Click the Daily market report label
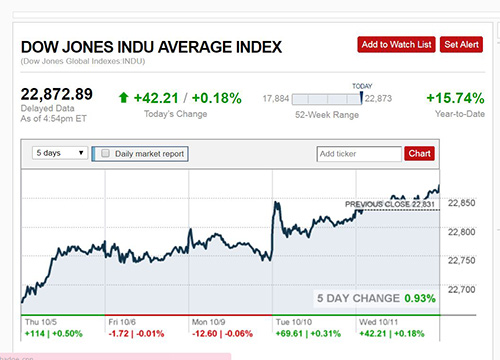This screenshot has height=360, width=500. click(149, 154)
